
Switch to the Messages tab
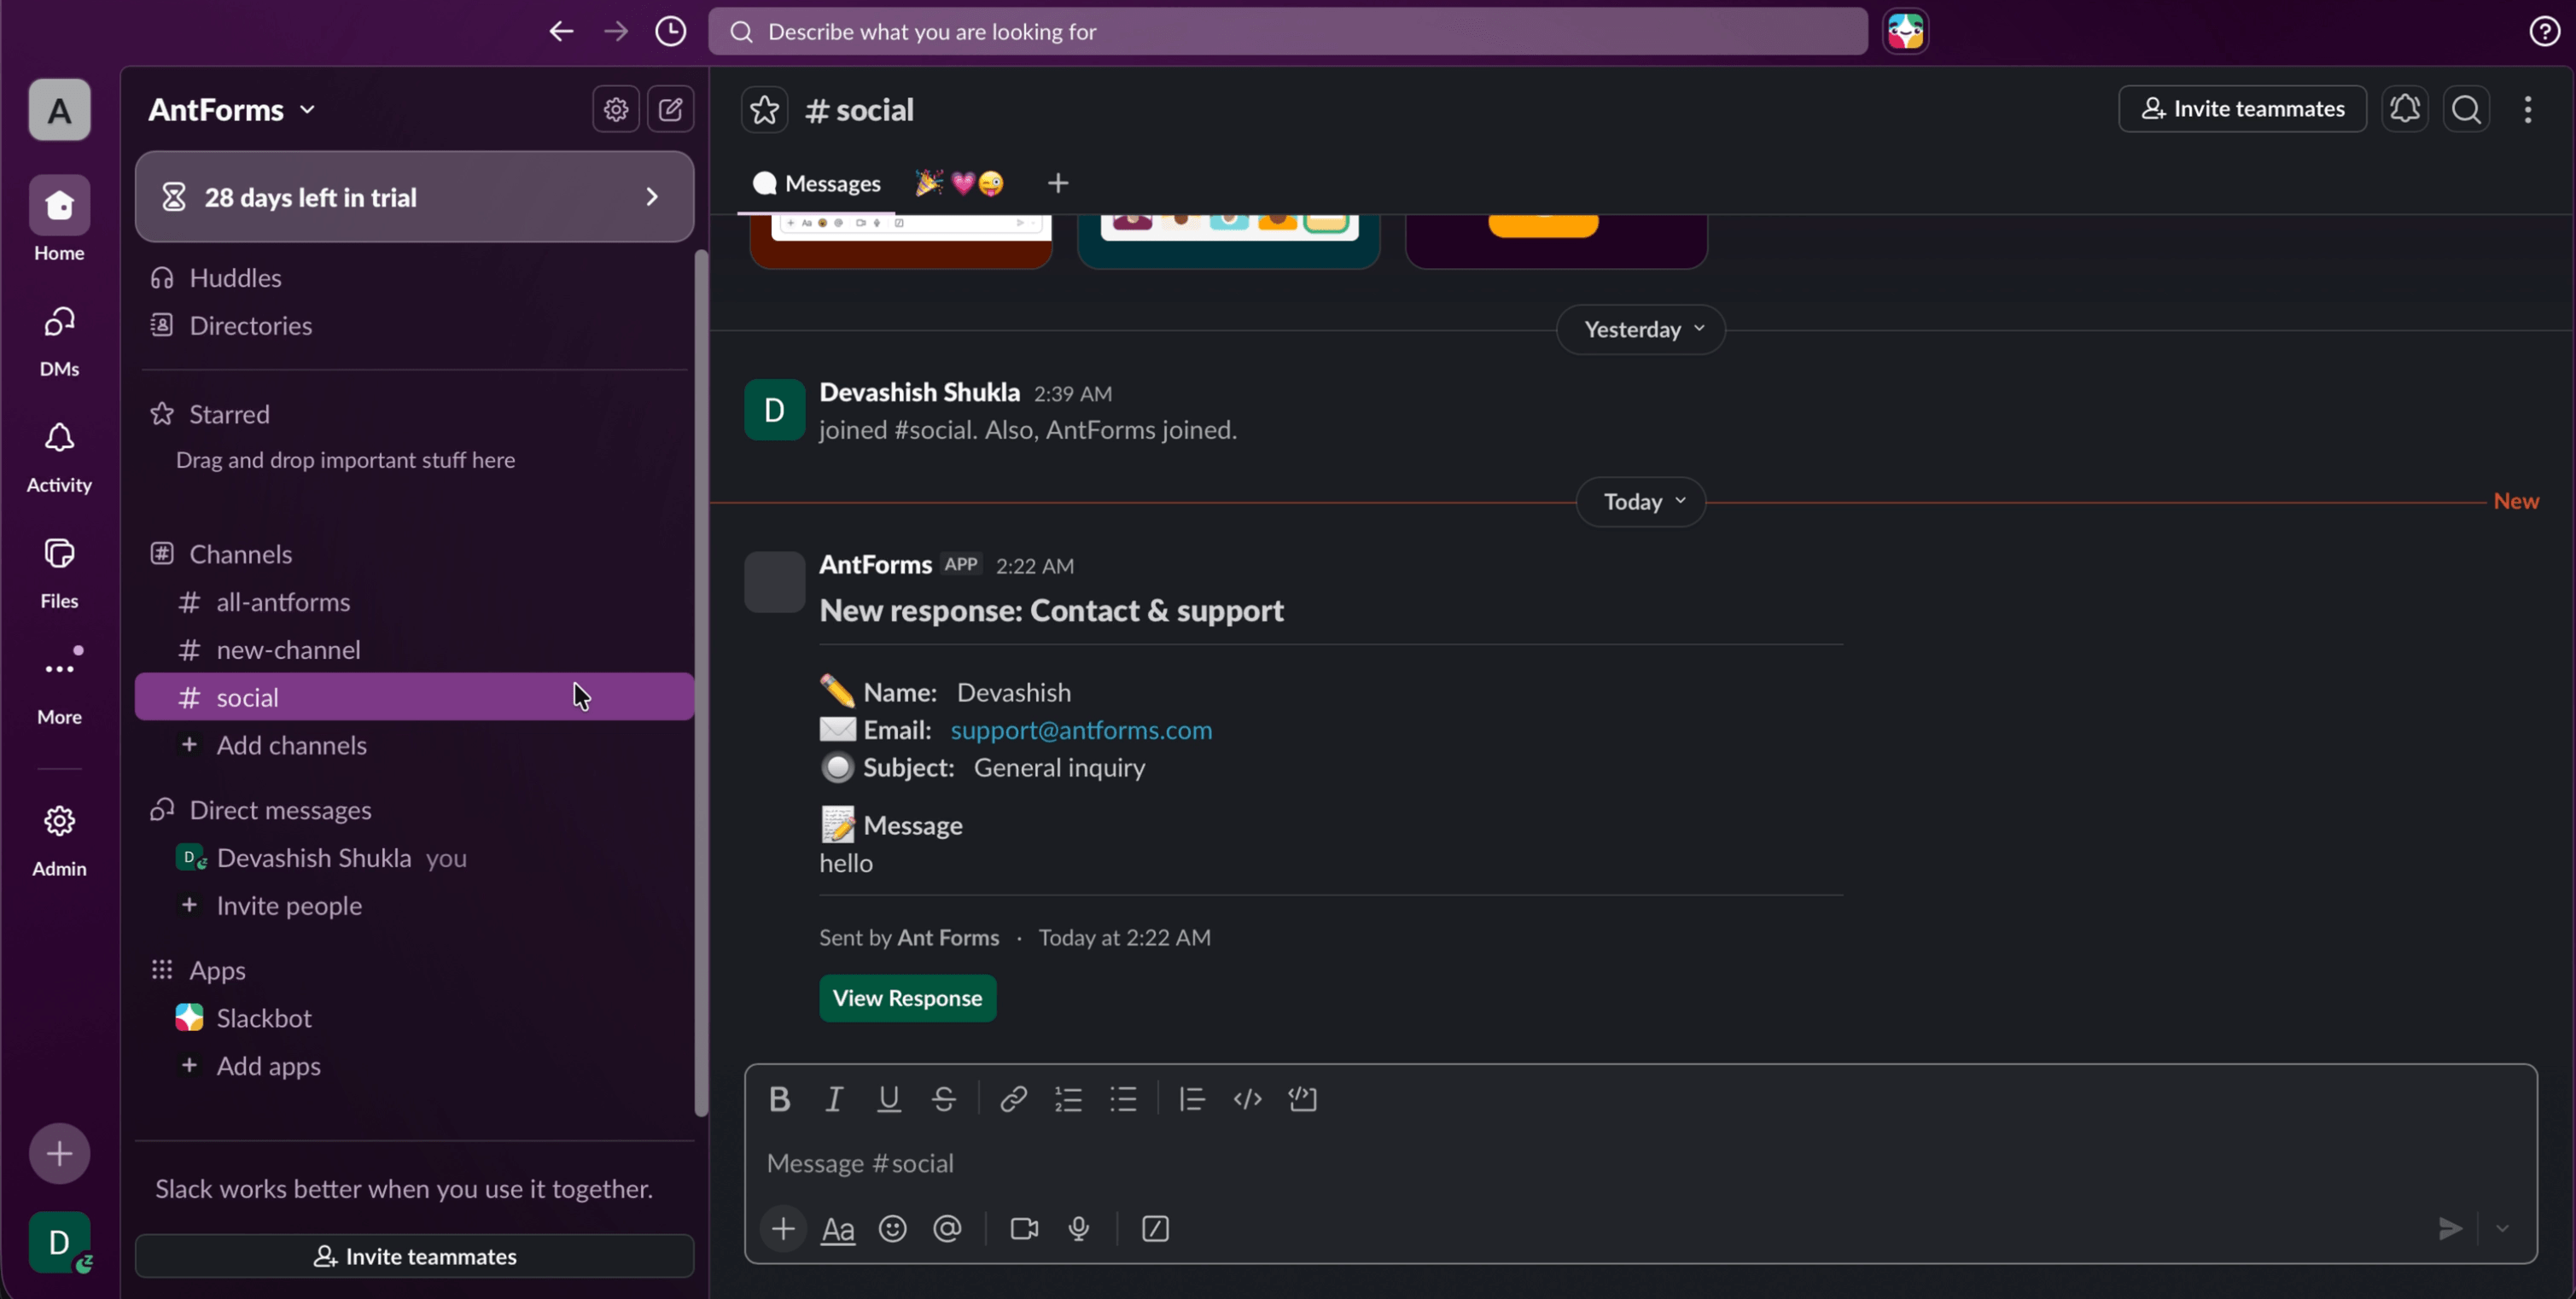[x=817, y=183]
